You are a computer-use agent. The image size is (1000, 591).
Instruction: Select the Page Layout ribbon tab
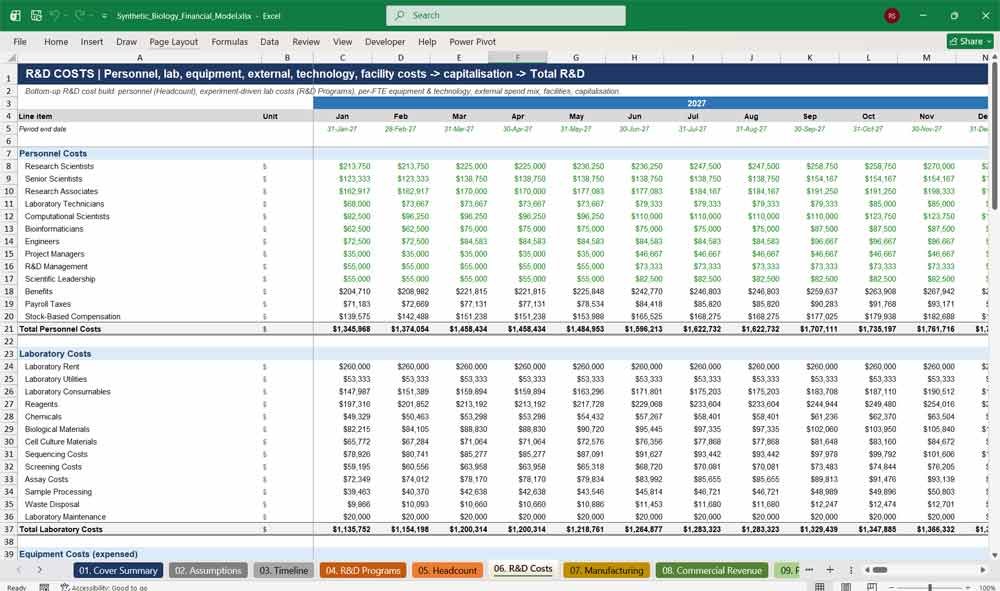point(173,41)
